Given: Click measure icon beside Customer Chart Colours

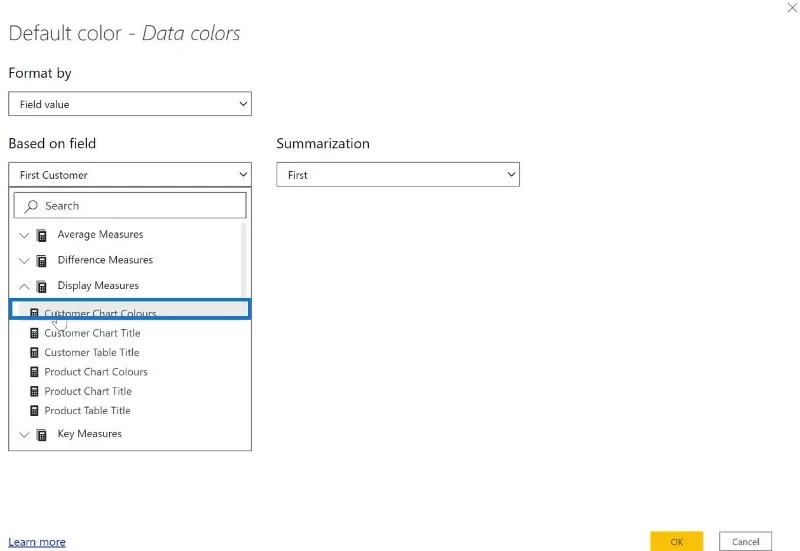Looking at the screenshot, I should pos(34,313).
